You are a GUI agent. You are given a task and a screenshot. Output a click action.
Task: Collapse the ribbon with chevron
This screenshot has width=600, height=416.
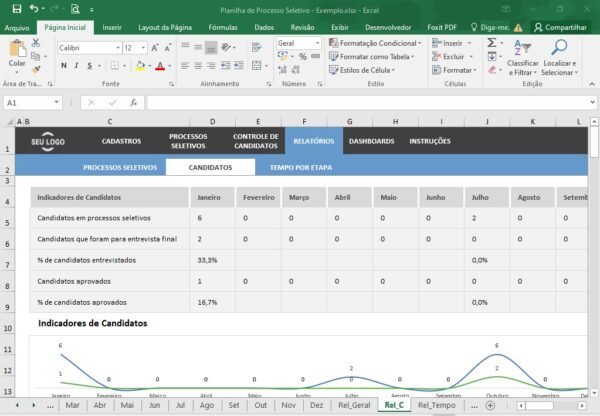[x=592, y=84]
